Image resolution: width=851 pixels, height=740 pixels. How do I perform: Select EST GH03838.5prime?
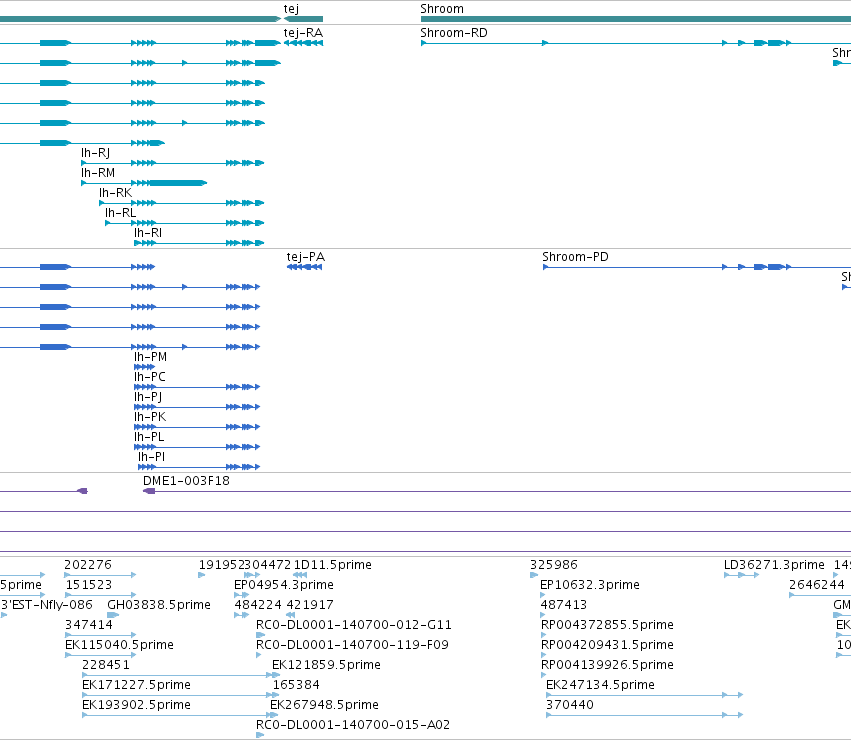159,605
